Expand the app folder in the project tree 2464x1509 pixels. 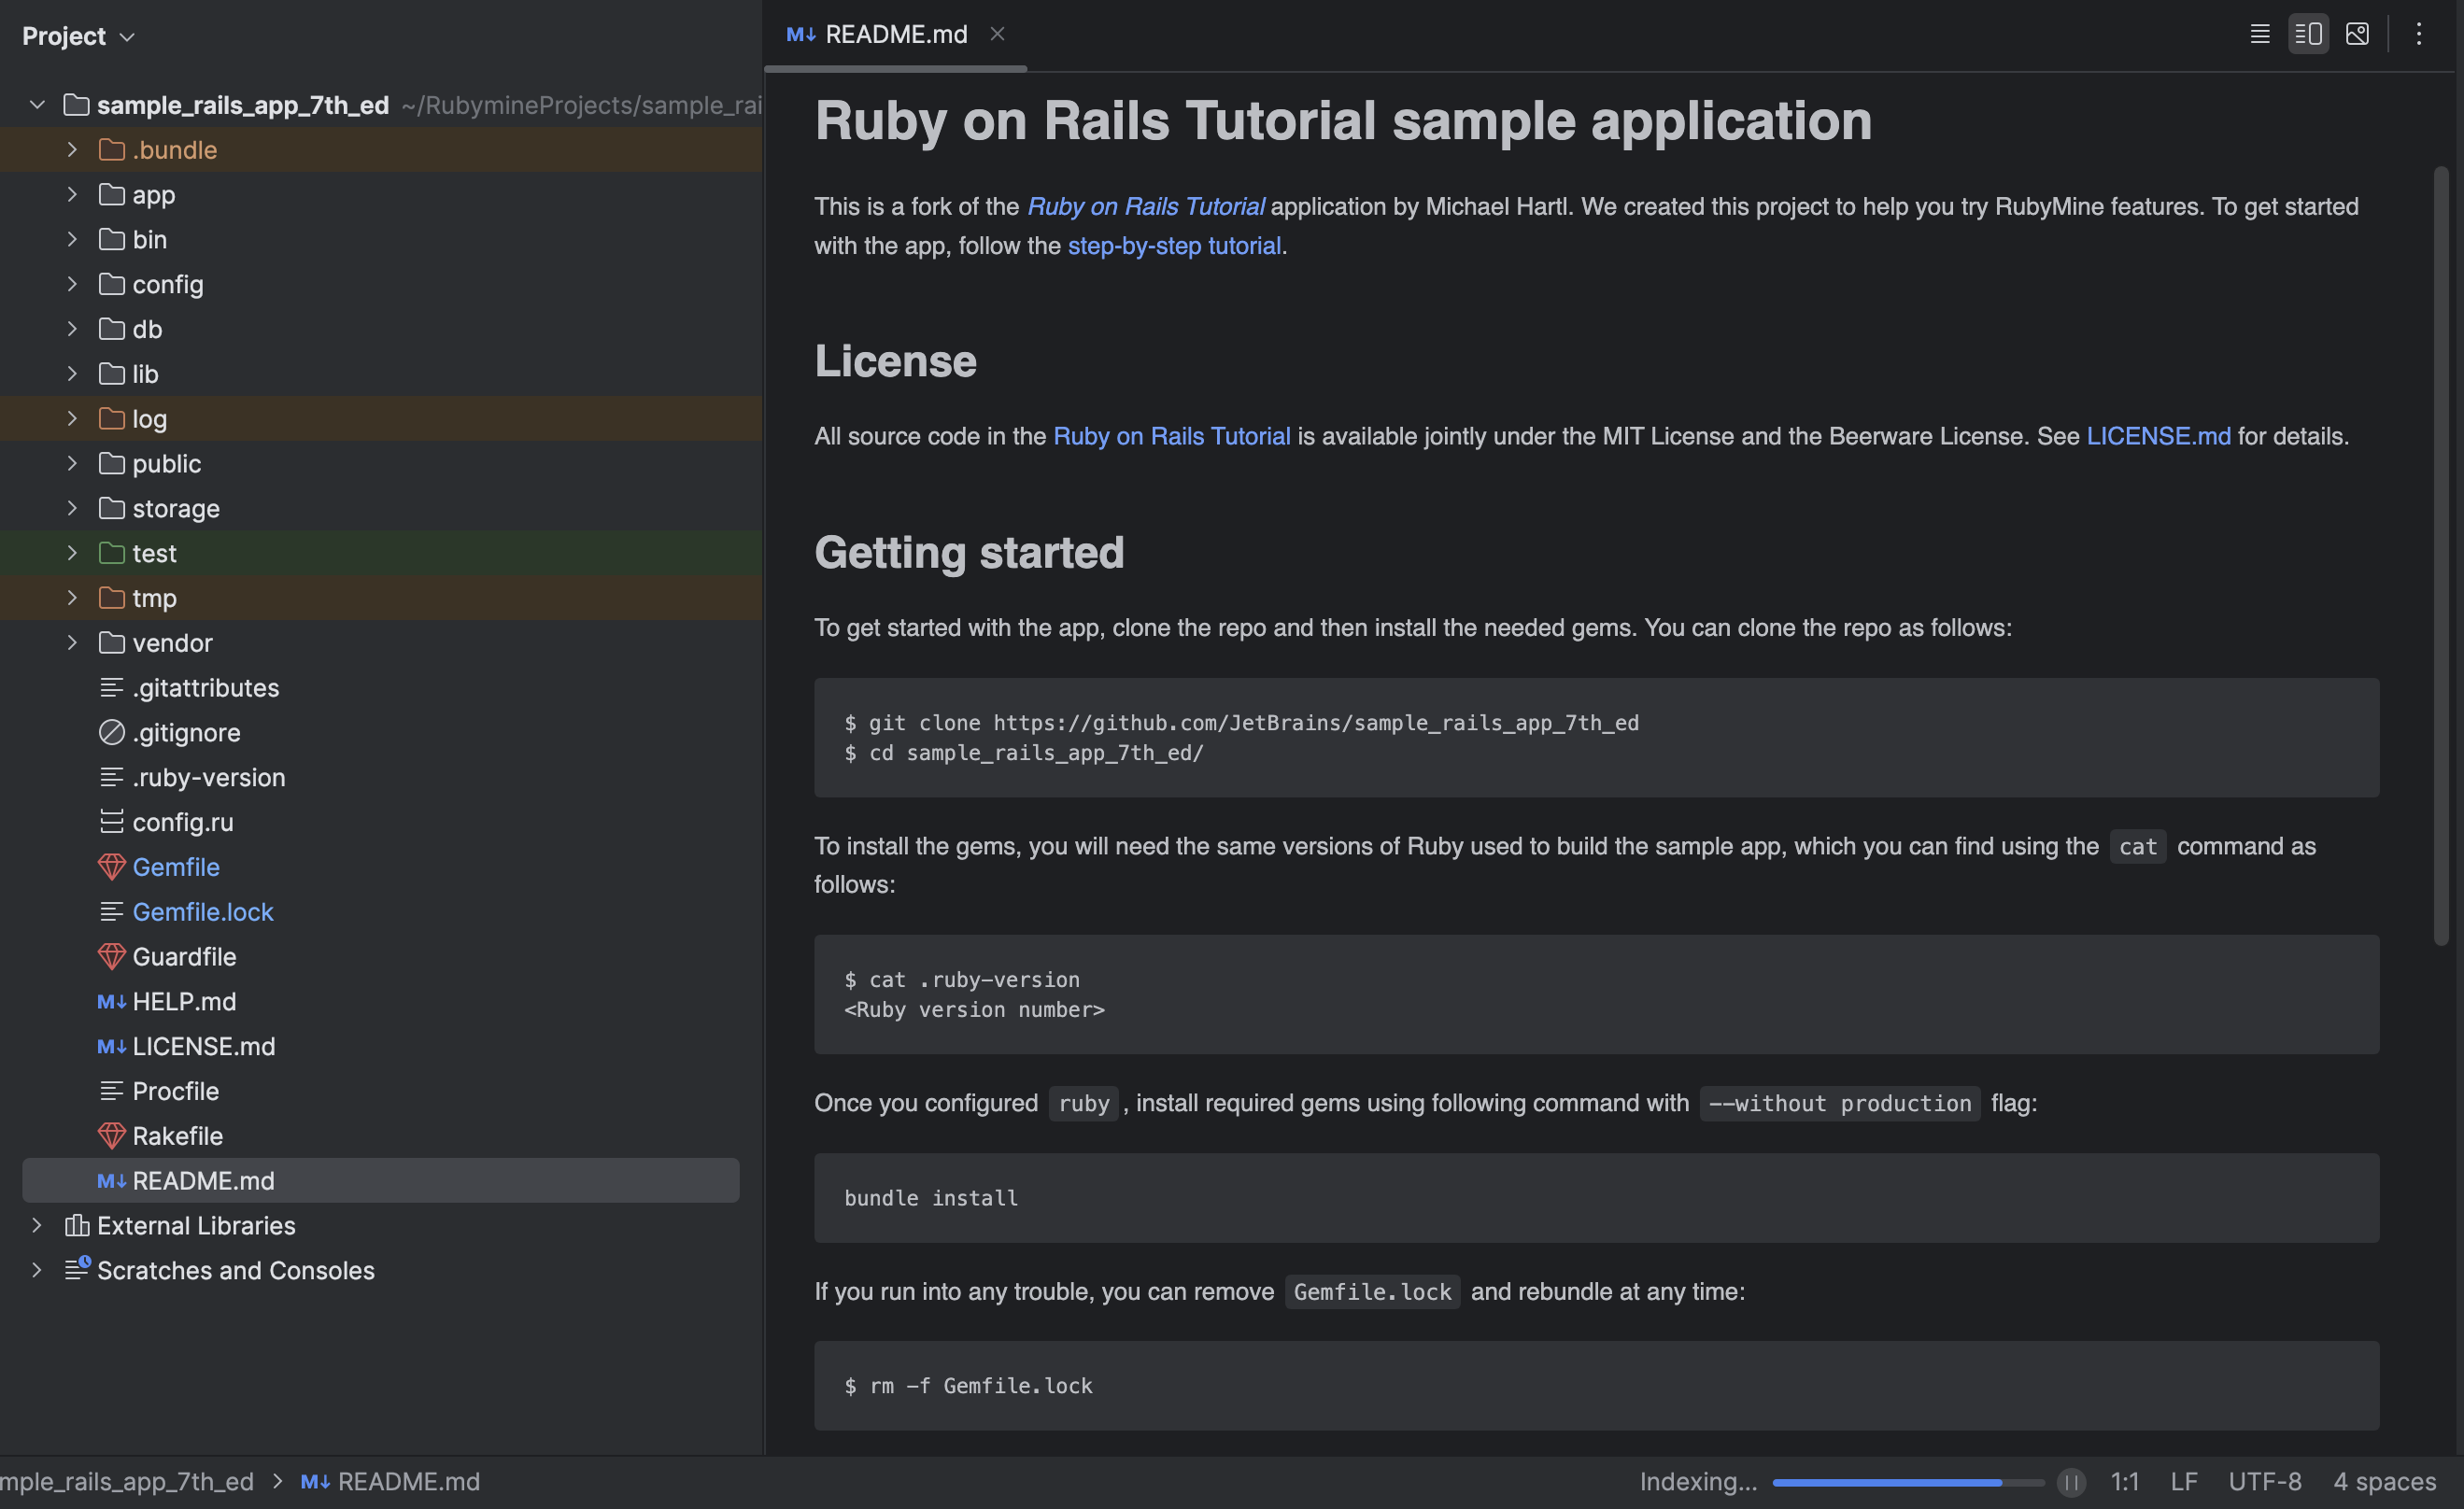tap(71, 194)
